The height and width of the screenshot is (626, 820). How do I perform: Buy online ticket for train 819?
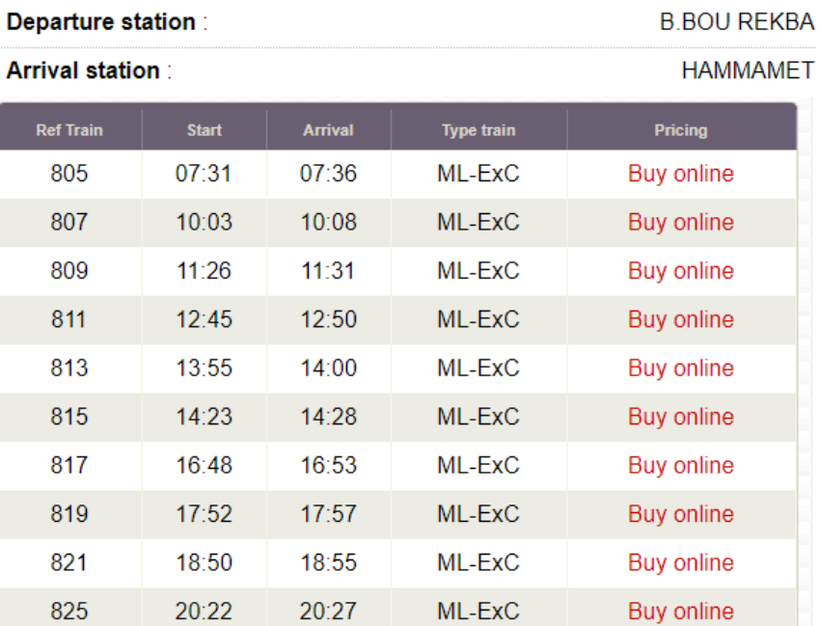pos(680,514)
